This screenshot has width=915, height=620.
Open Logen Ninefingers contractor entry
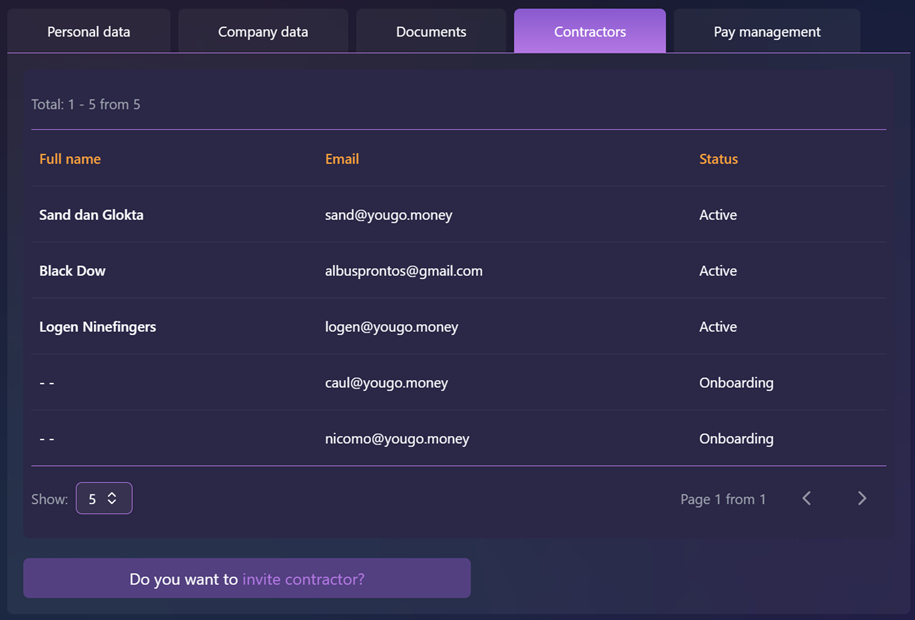97,327
